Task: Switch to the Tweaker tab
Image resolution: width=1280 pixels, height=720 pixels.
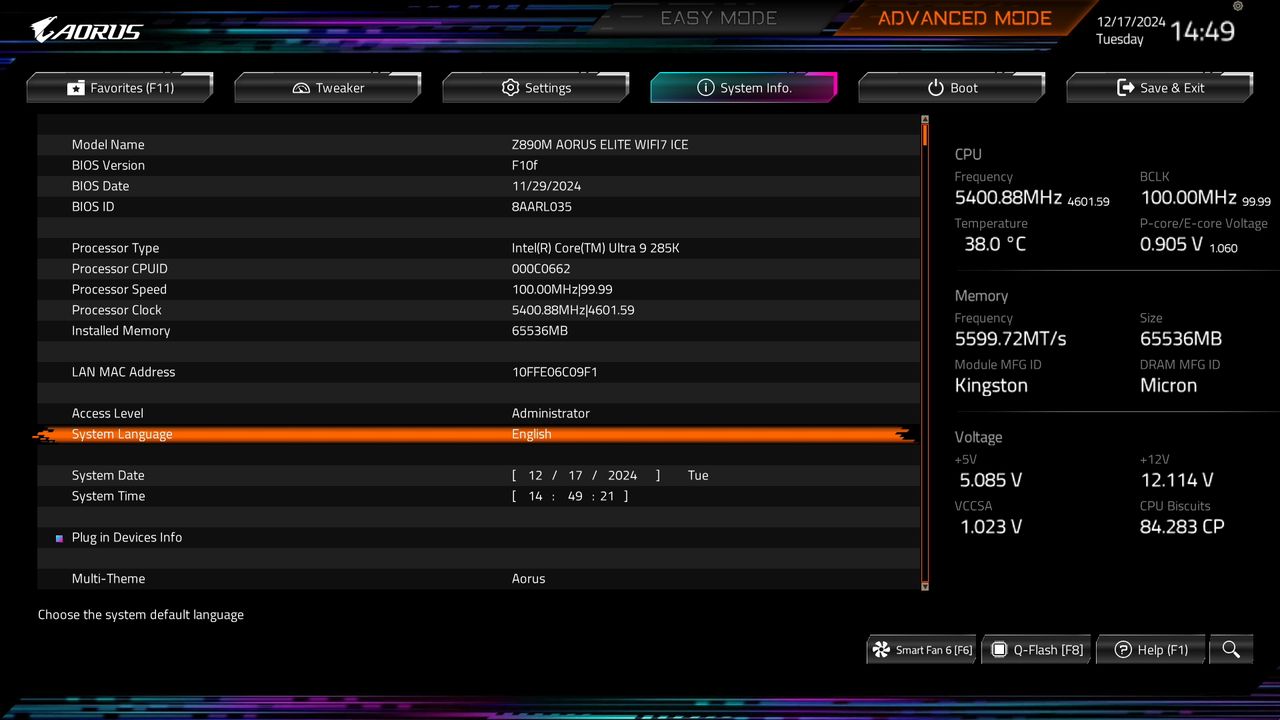Action: (x=328, y=88)
